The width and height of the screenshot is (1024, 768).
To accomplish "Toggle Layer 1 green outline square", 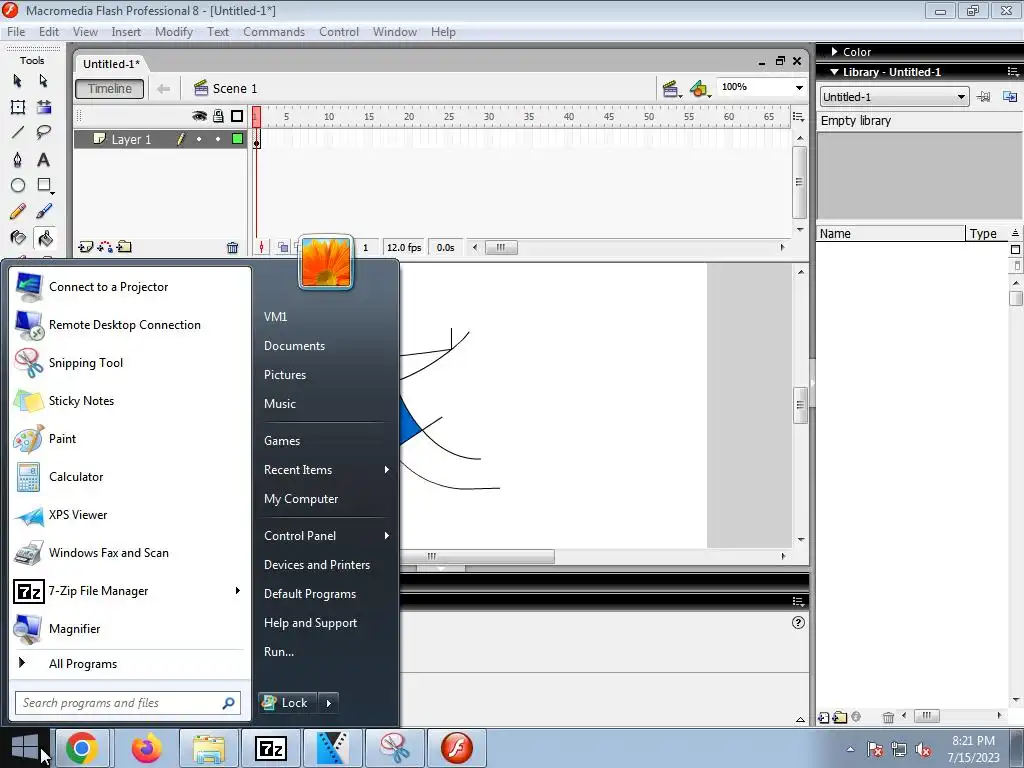I will pos(238,138).
